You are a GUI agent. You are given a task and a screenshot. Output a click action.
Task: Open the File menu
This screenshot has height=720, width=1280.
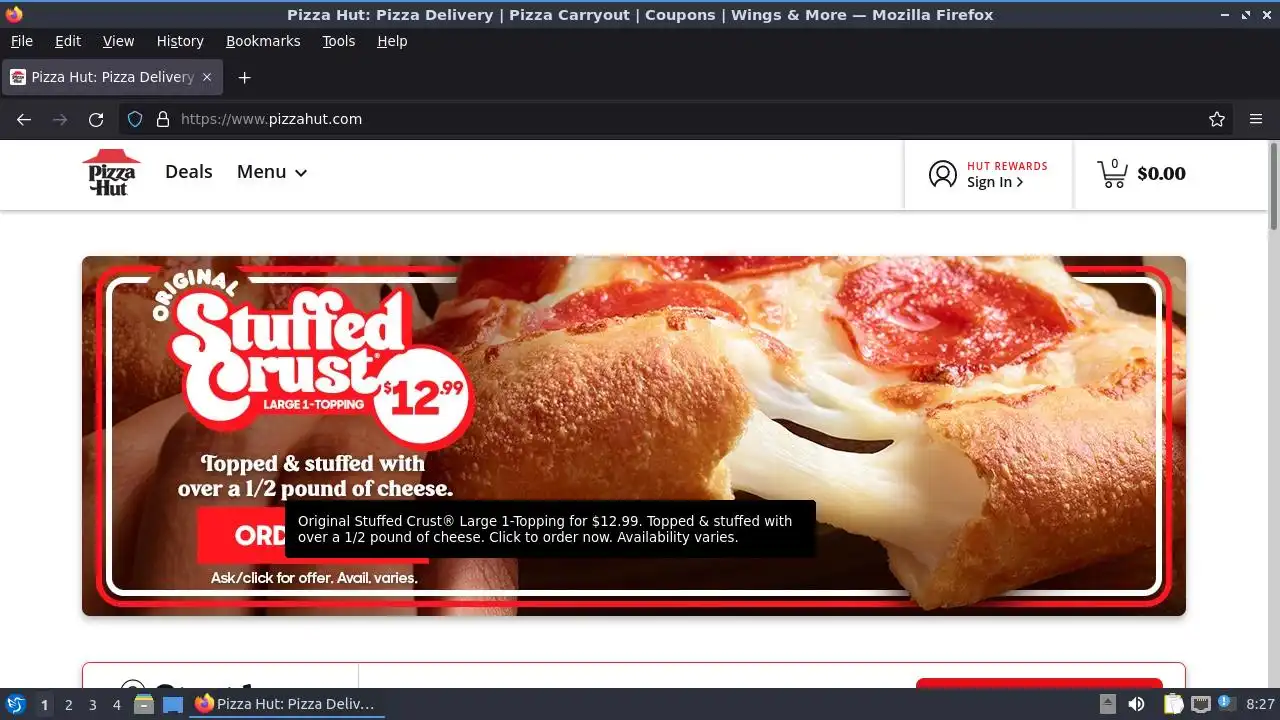pyautogui.click(x=21, y=41)
